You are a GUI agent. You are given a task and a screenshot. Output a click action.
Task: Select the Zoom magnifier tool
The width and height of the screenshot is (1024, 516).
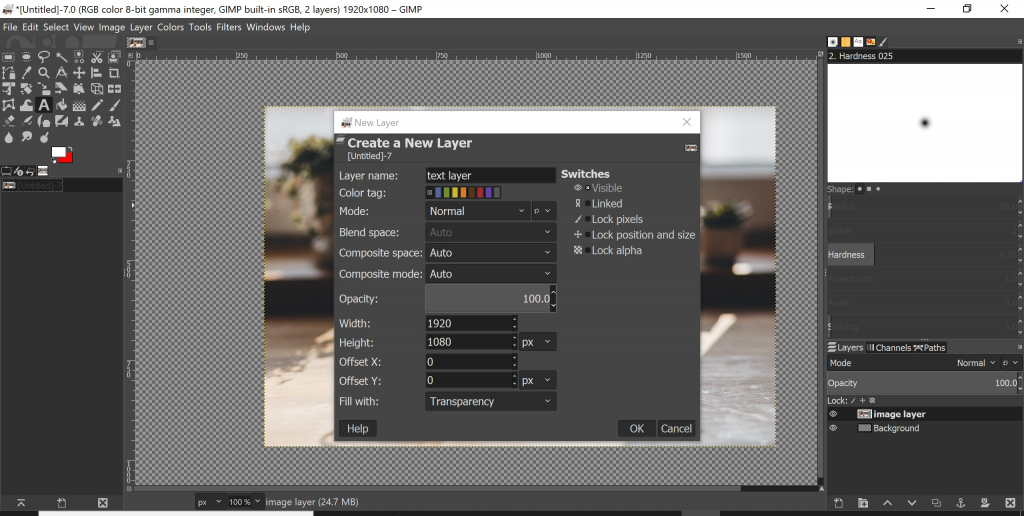click(x=44, y=73)
